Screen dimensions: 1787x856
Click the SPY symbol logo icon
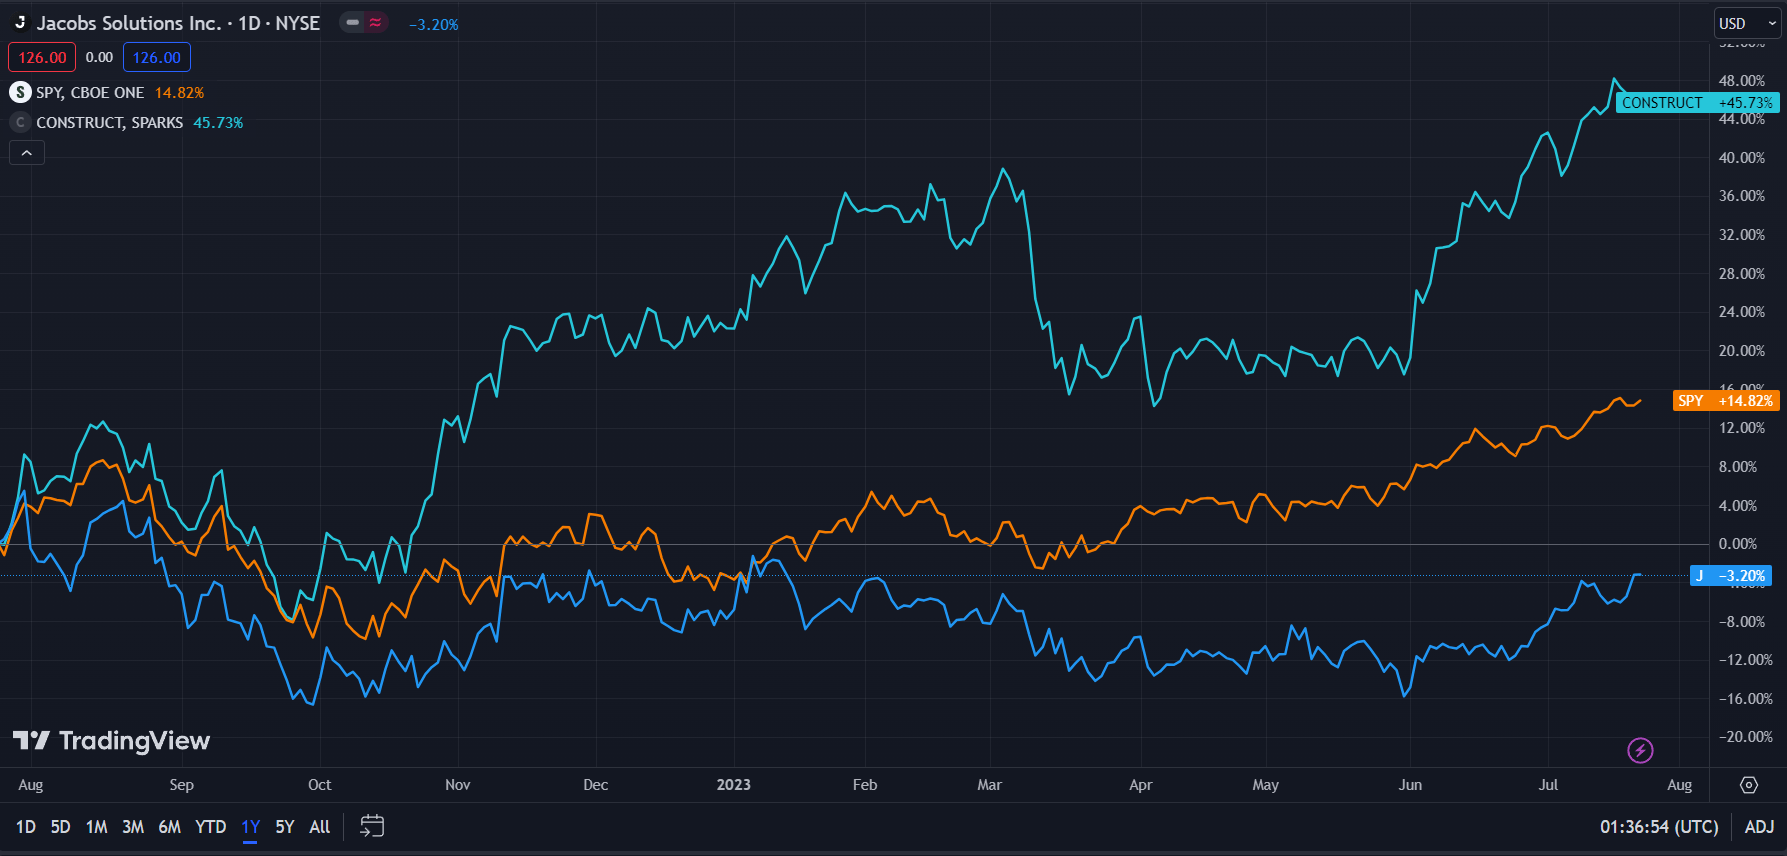tap(20, 92)
